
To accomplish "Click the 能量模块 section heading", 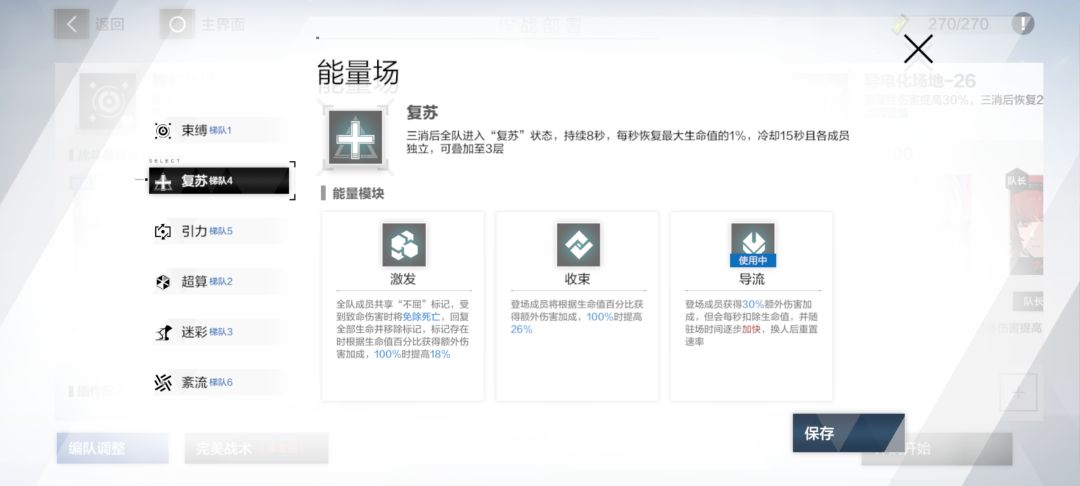I will (x=357, y=194).
